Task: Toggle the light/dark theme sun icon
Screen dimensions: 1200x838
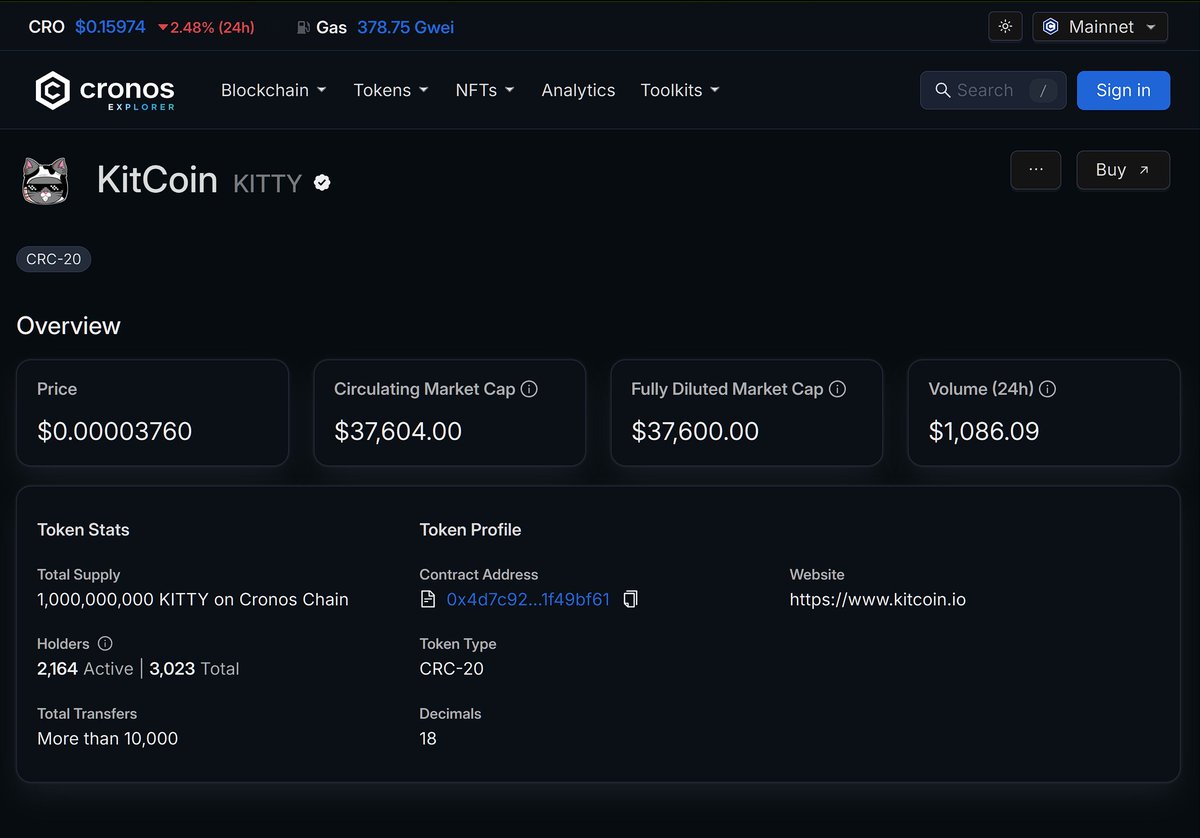Action: click(x=1005, y=27)
